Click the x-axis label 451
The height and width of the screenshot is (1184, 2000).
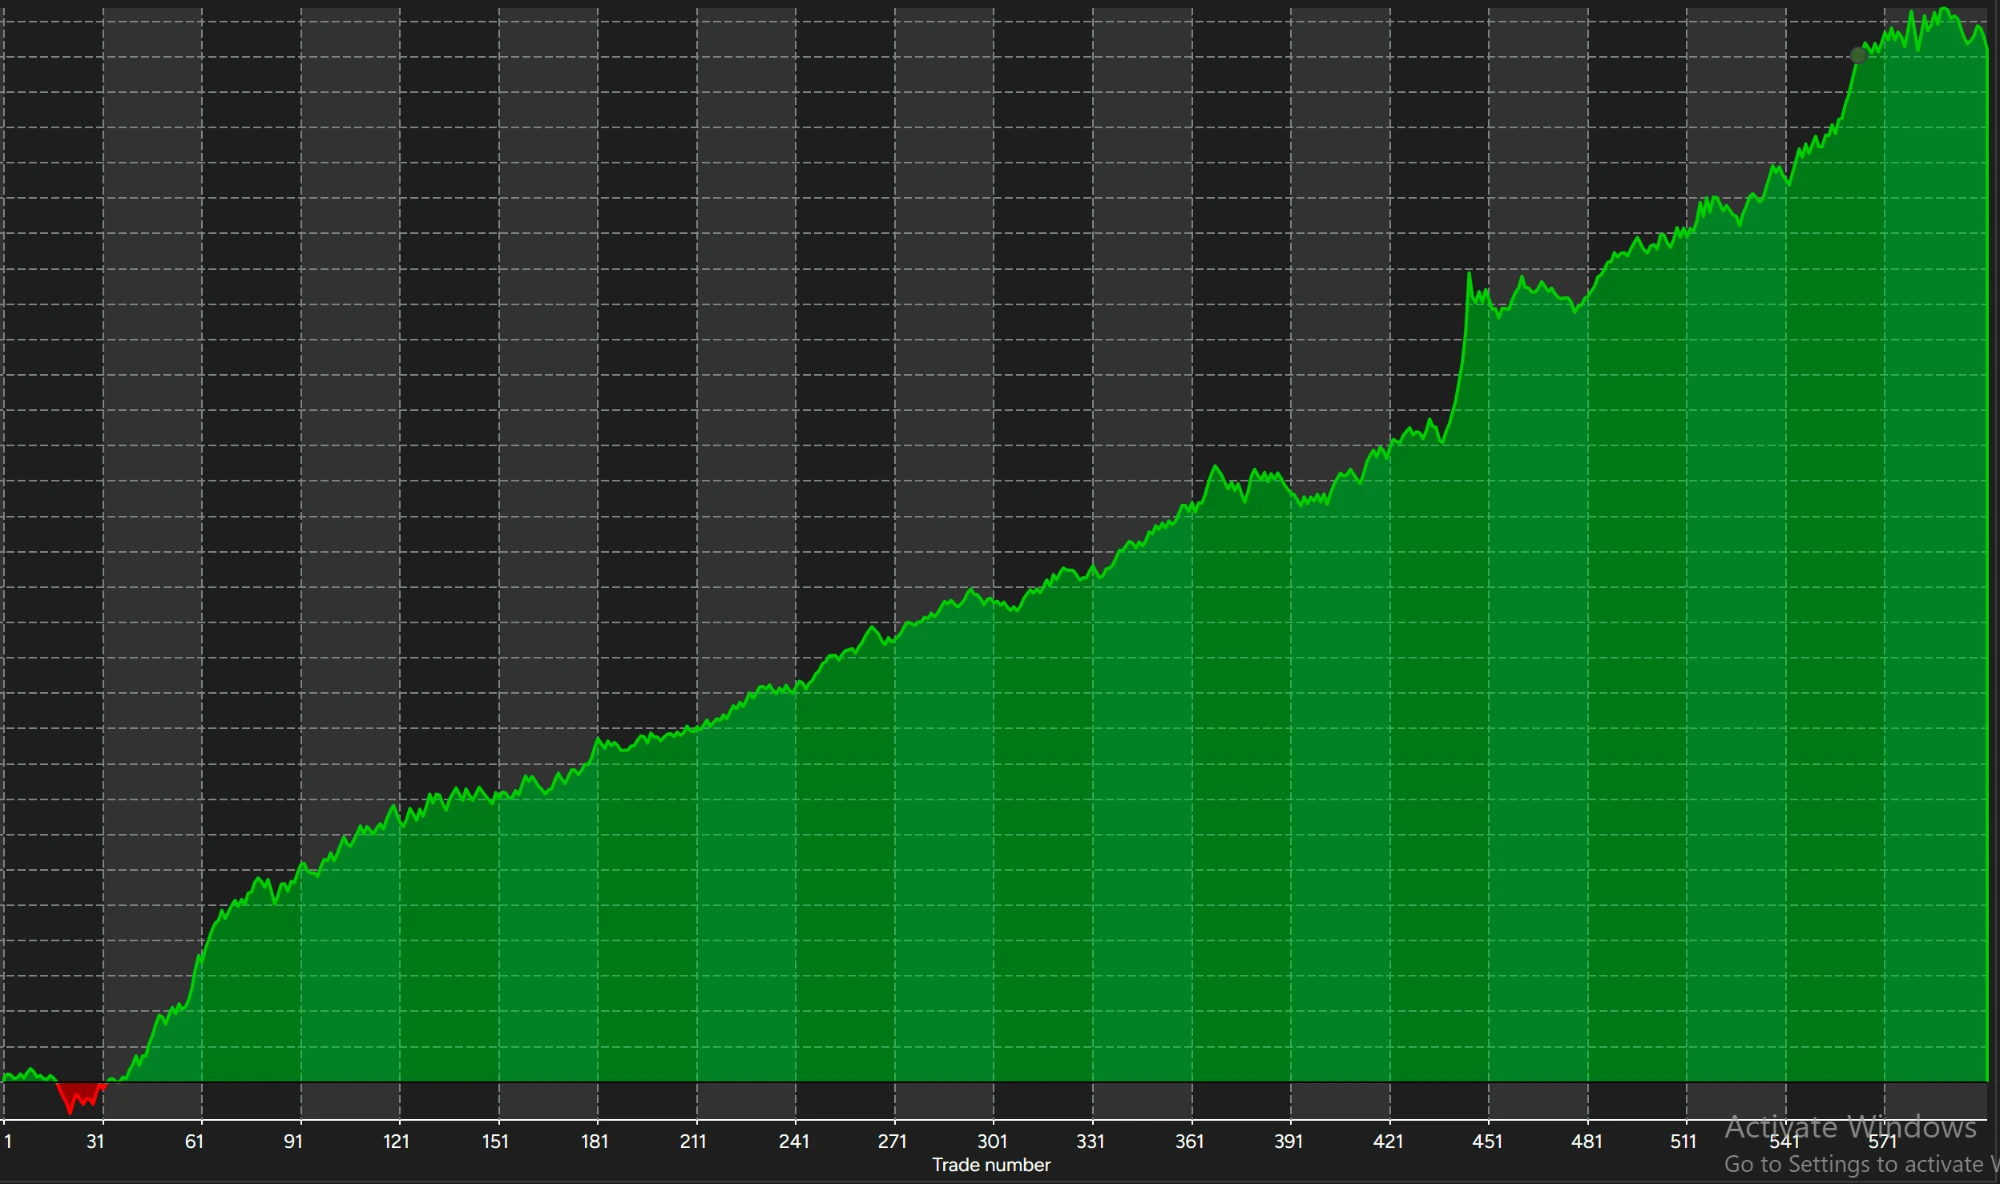[1487, 1141]
